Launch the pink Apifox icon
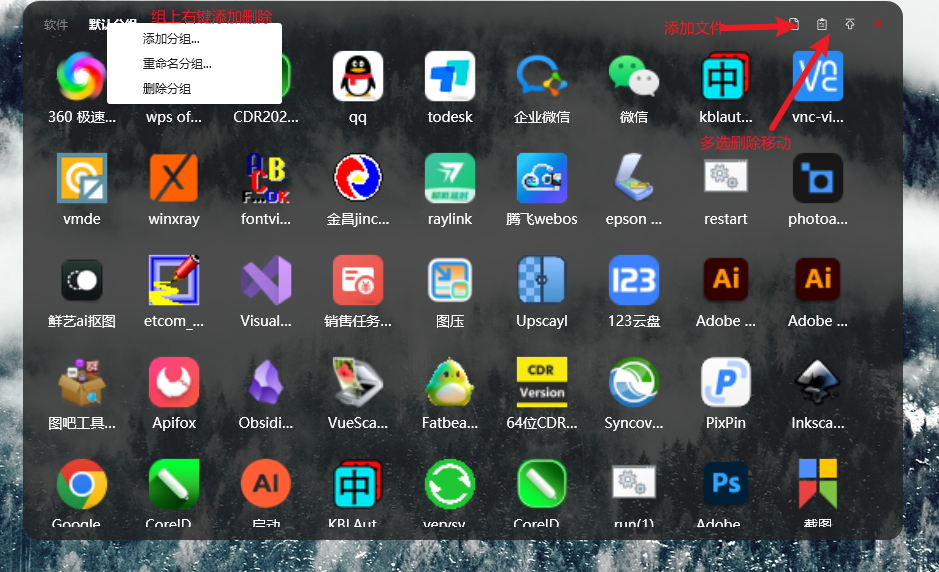The height and width of the screenshot is (572, 939). (x=174, y=382)
